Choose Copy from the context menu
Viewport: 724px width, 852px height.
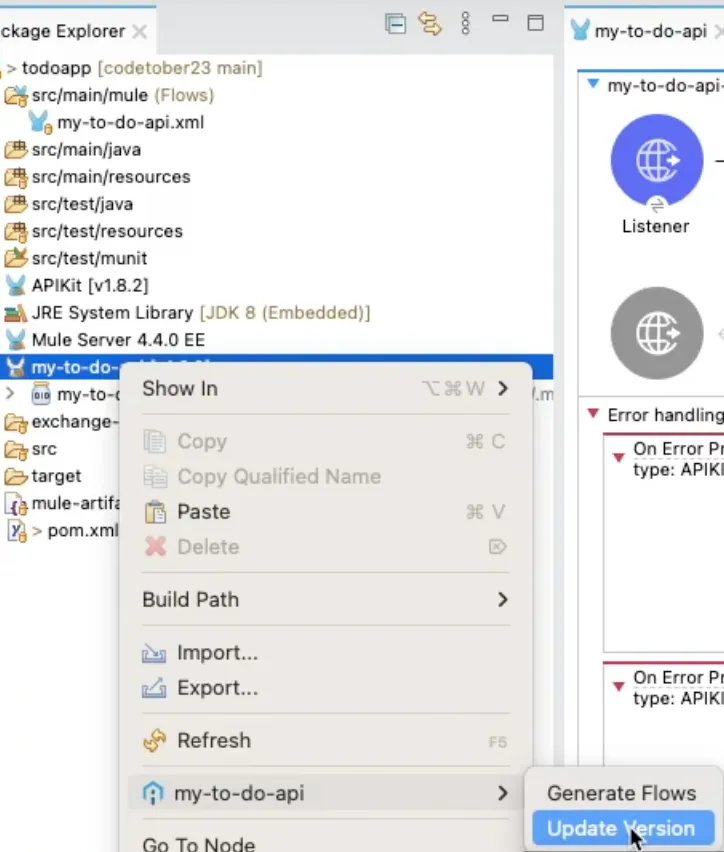[325, 441]
